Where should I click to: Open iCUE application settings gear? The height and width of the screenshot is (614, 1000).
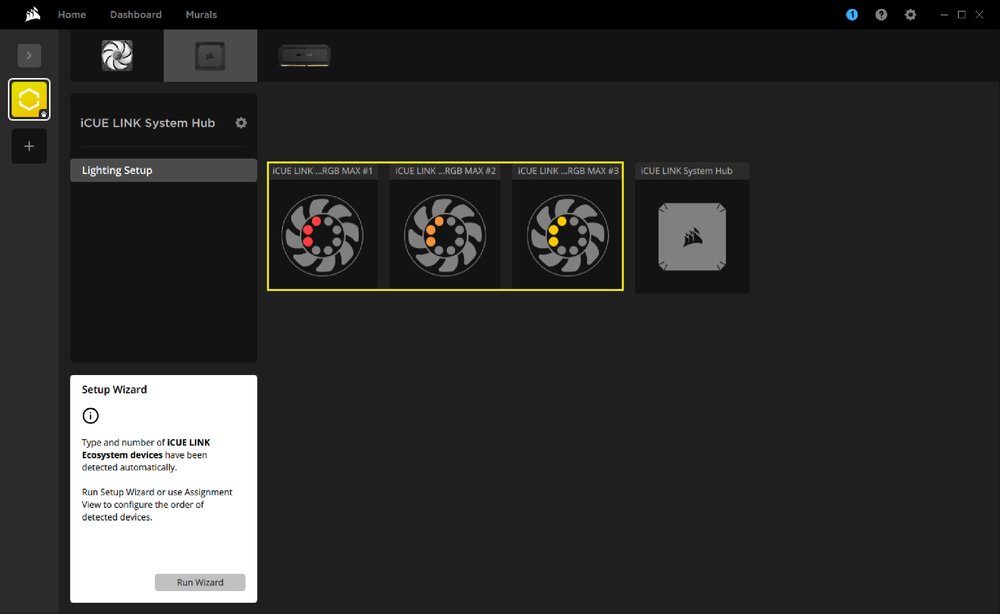[x=910, y=14]
